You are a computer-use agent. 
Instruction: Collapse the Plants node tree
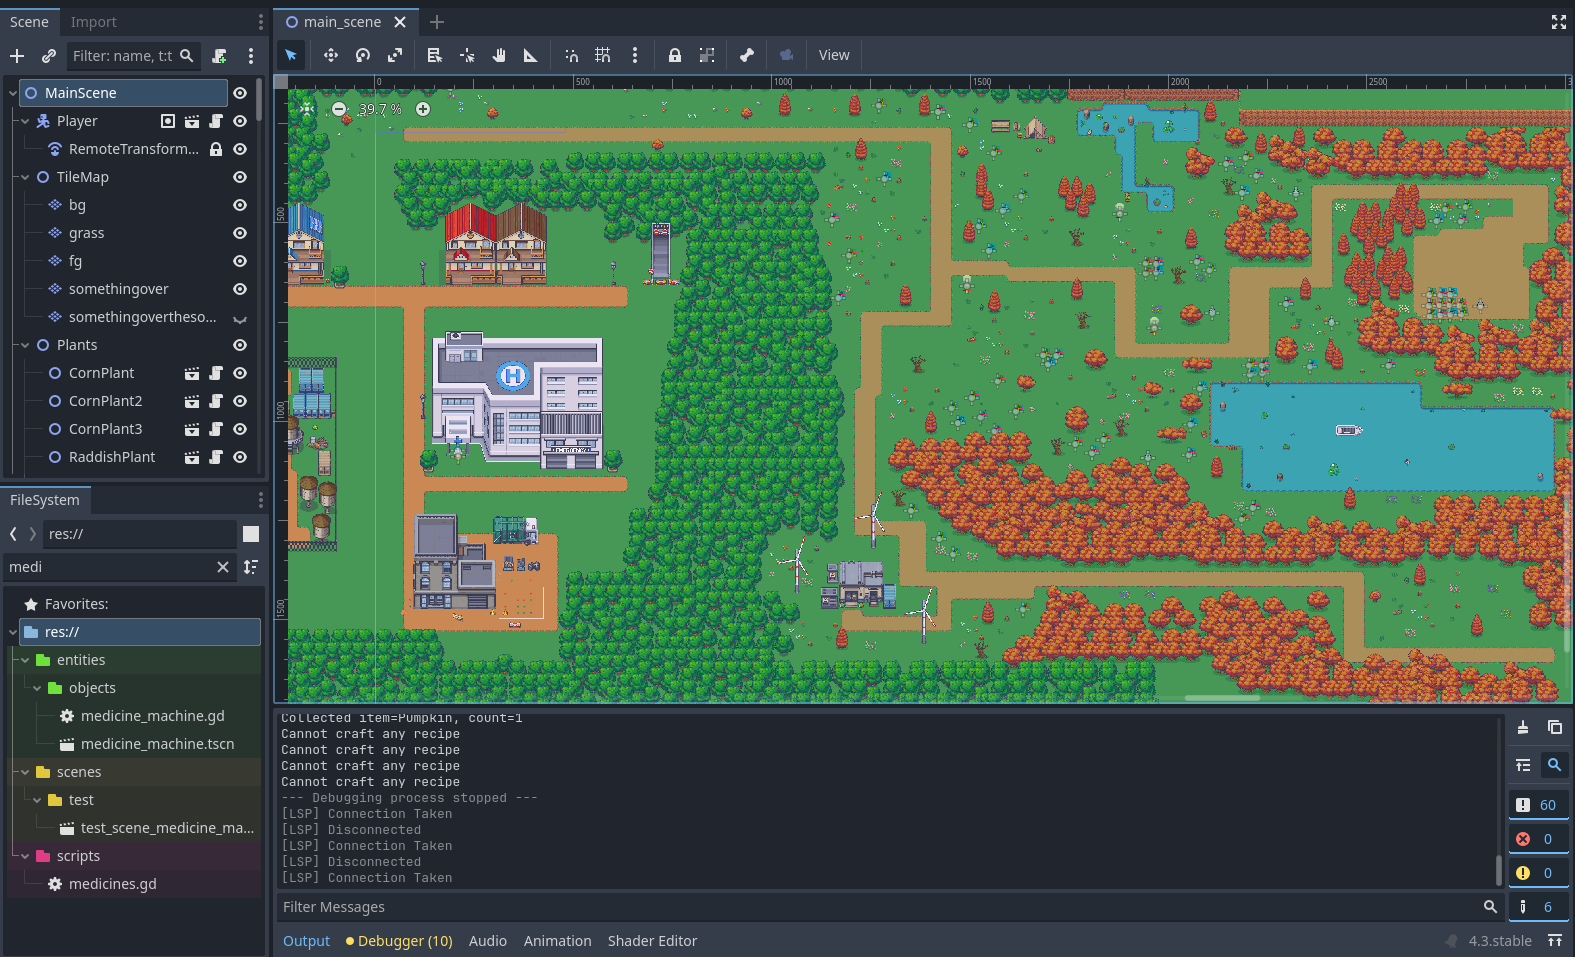(25, 345)
